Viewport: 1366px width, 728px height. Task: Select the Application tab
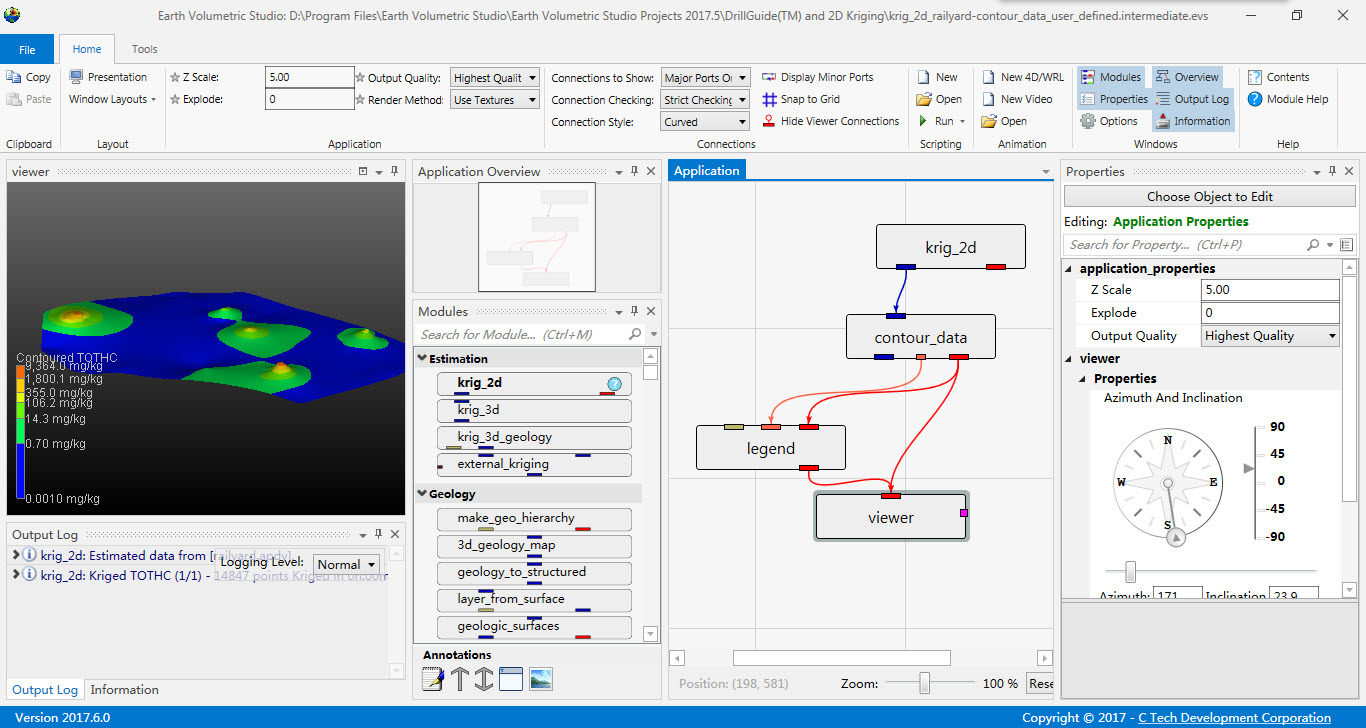707,171
